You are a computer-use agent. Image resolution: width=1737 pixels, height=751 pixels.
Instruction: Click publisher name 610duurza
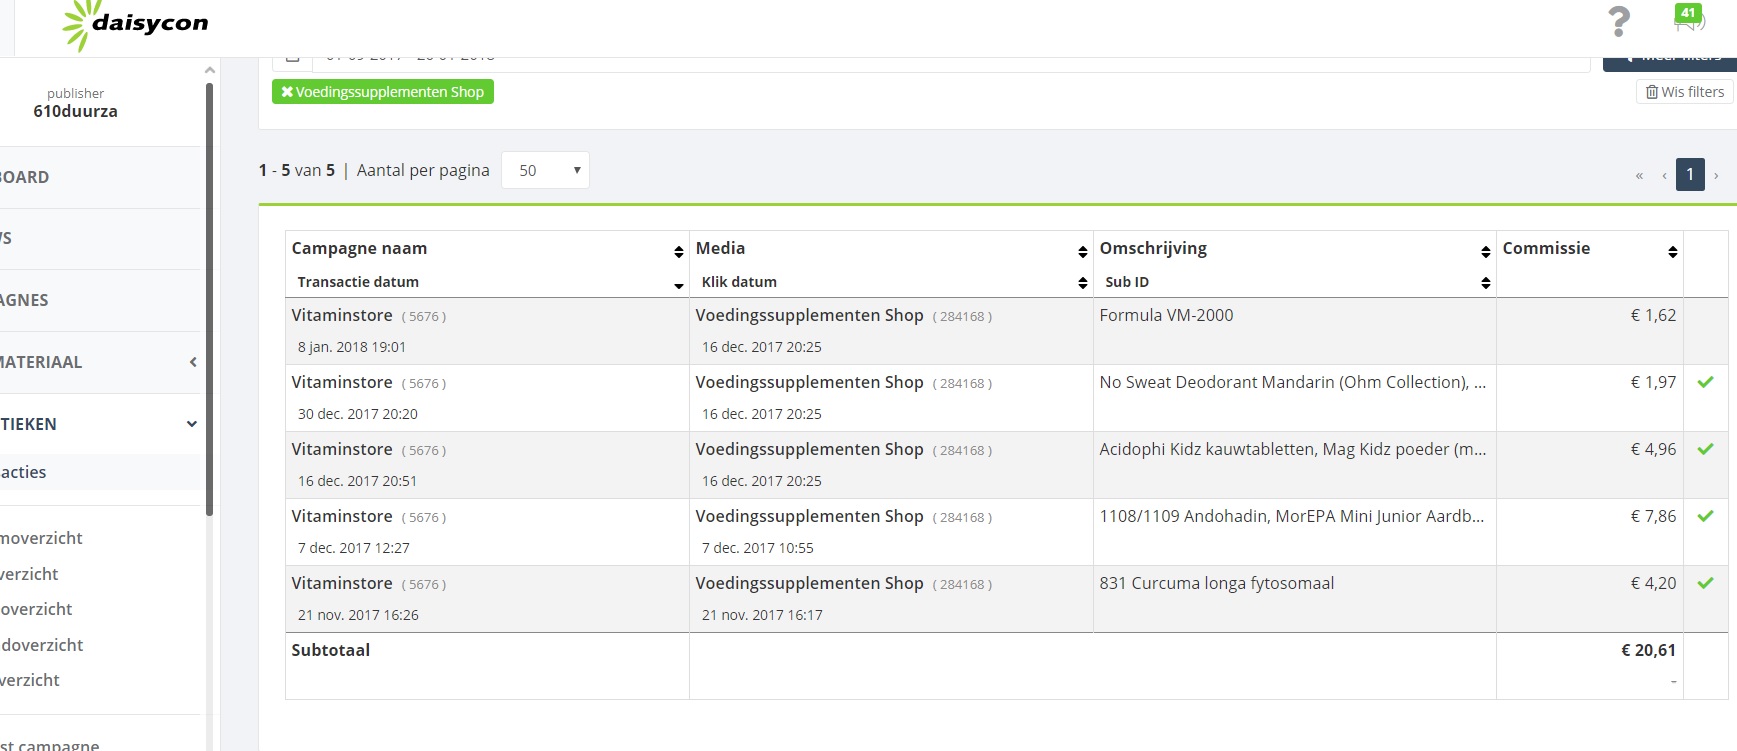75,111
